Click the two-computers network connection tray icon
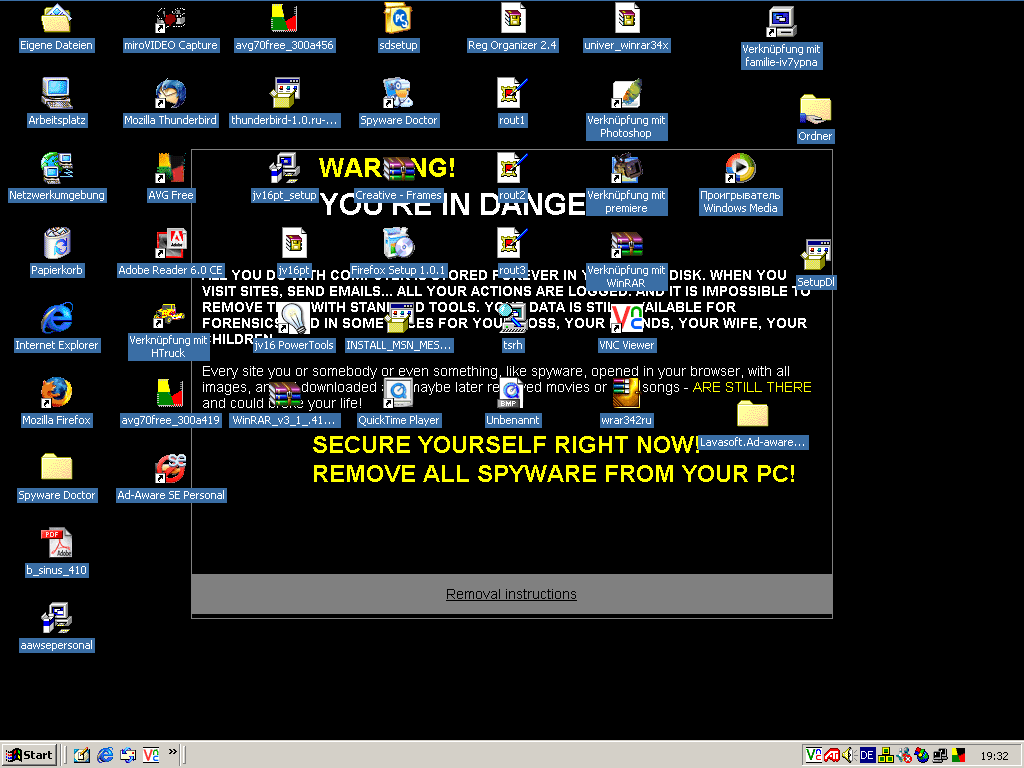 click(x=940, y=756)
